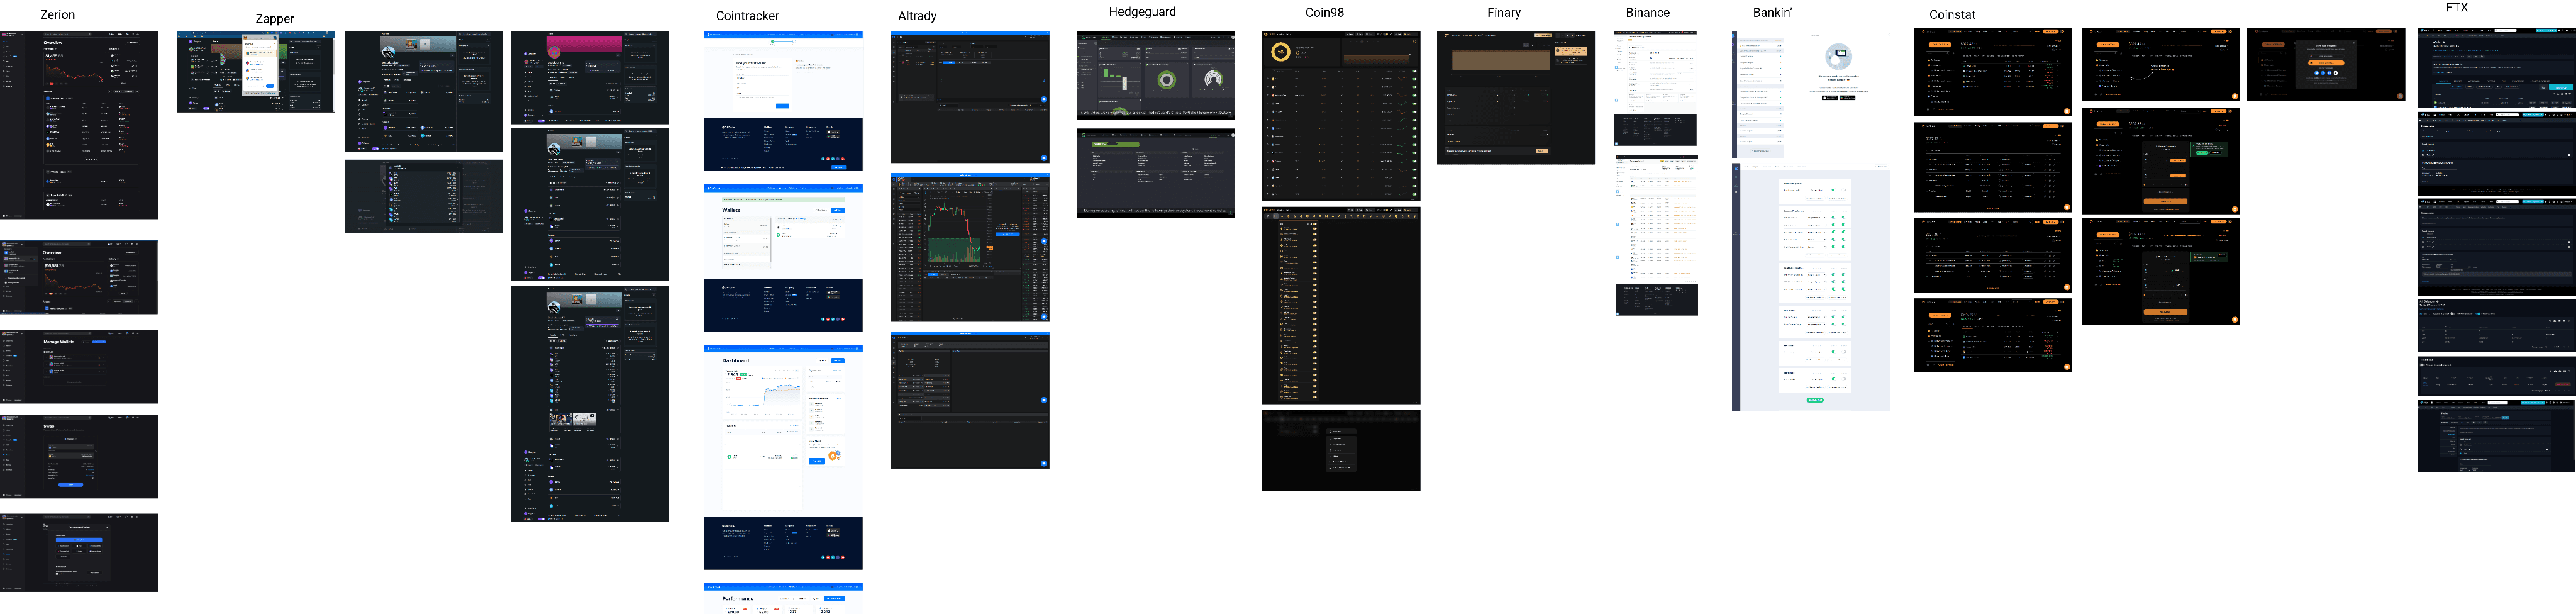Open Zerion's Swap screenshot
The height and width of the screenshot is (614, 2576).
click(79, 457)
